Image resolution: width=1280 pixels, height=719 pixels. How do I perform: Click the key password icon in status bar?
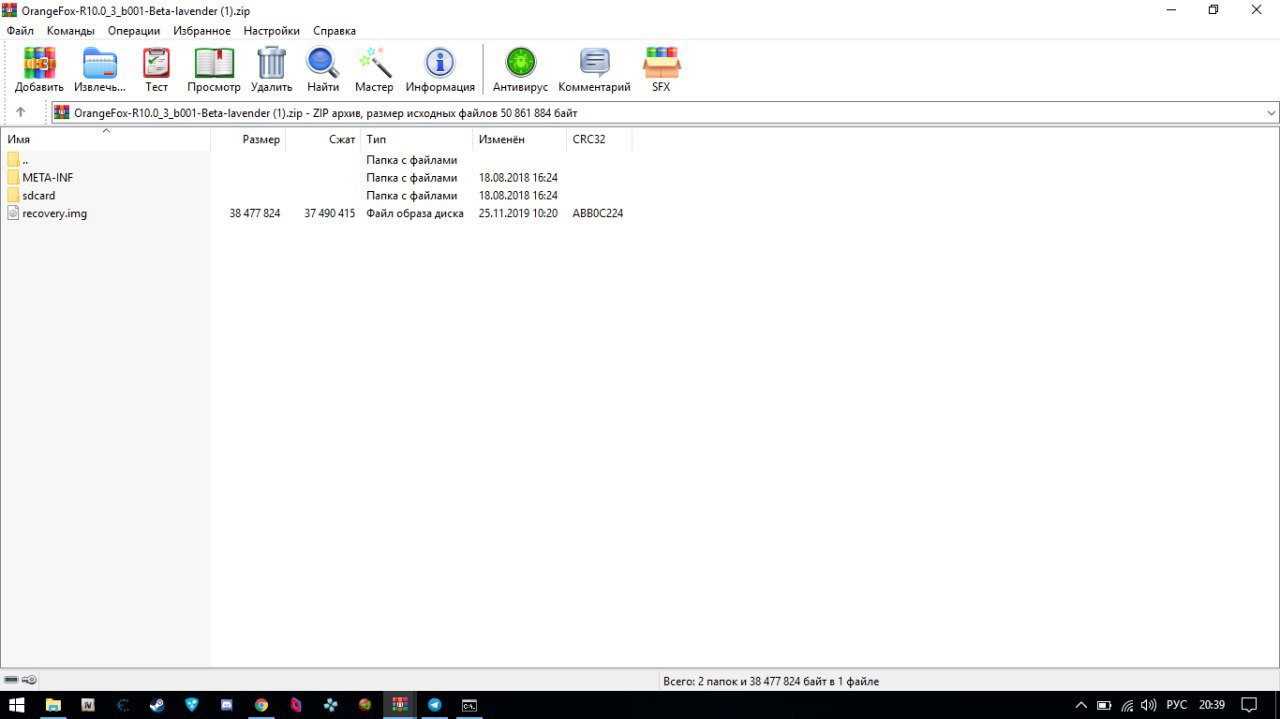tap(29, 680)
